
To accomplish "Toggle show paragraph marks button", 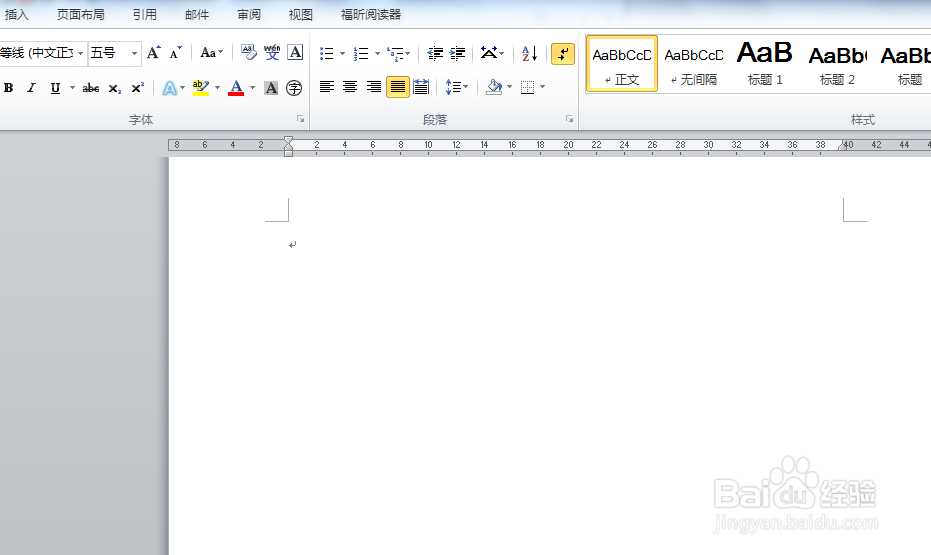I will (563, 54).
